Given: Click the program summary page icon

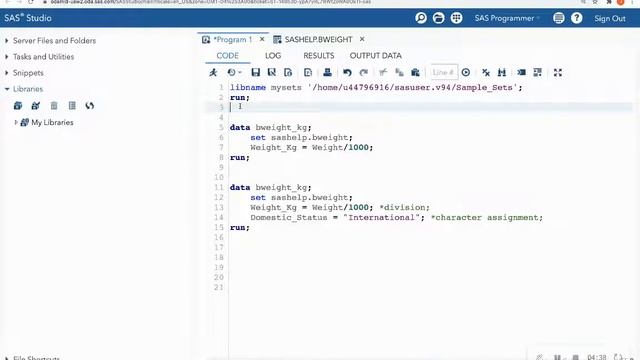Looking at the screenshot, I should point(308,73).
